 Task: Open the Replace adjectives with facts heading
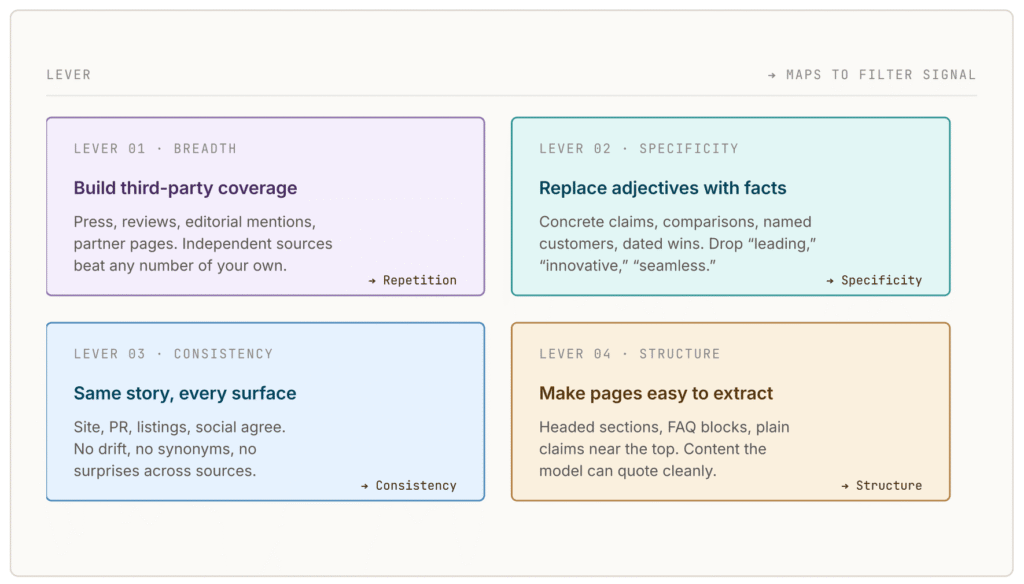tap(662, 188)
